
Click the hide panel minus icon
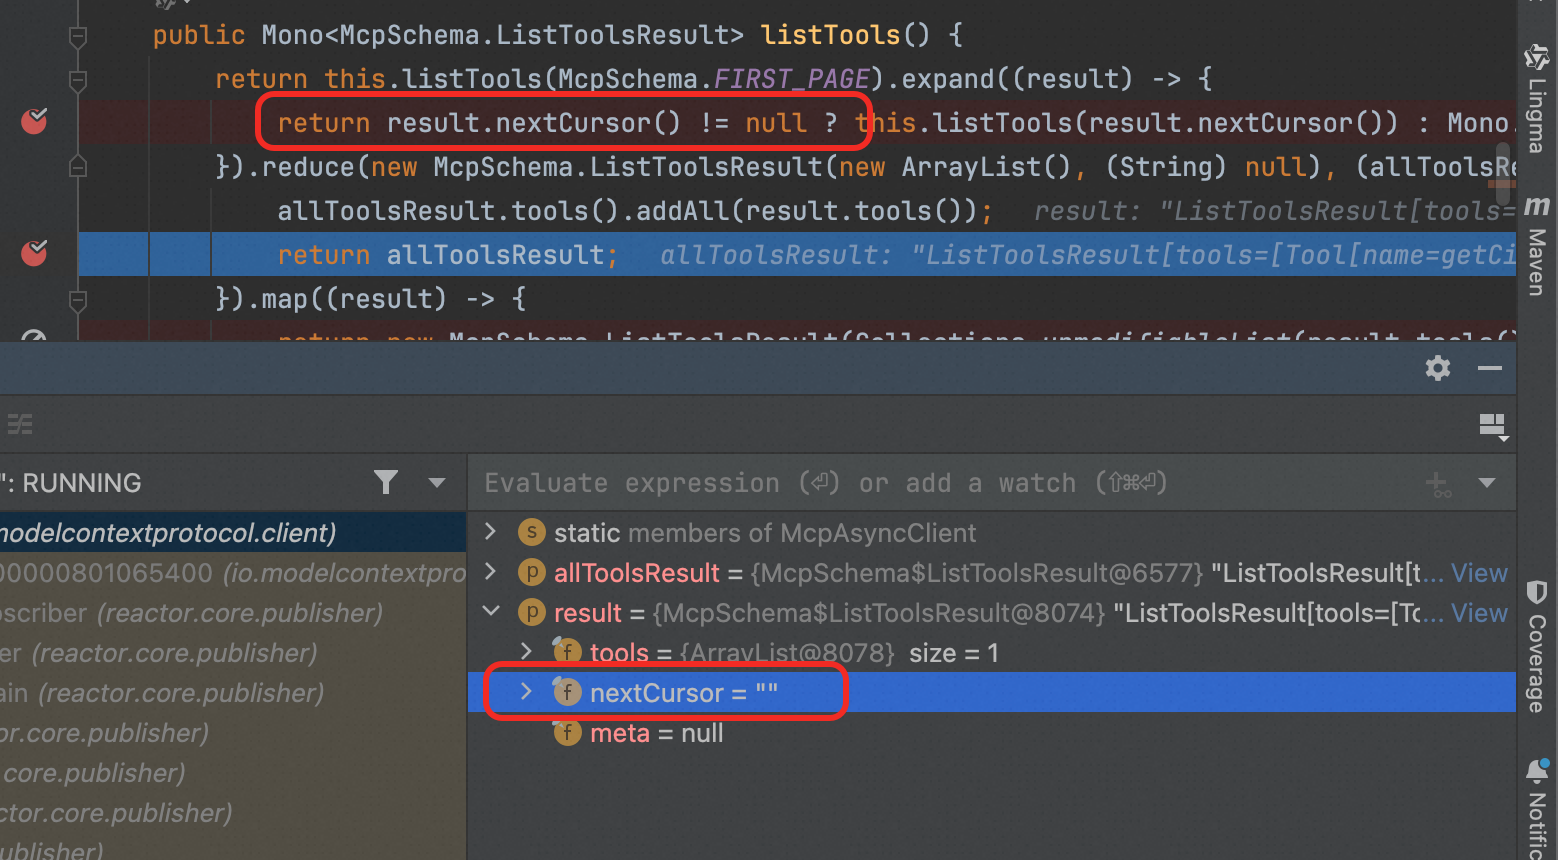point(1489,368)
